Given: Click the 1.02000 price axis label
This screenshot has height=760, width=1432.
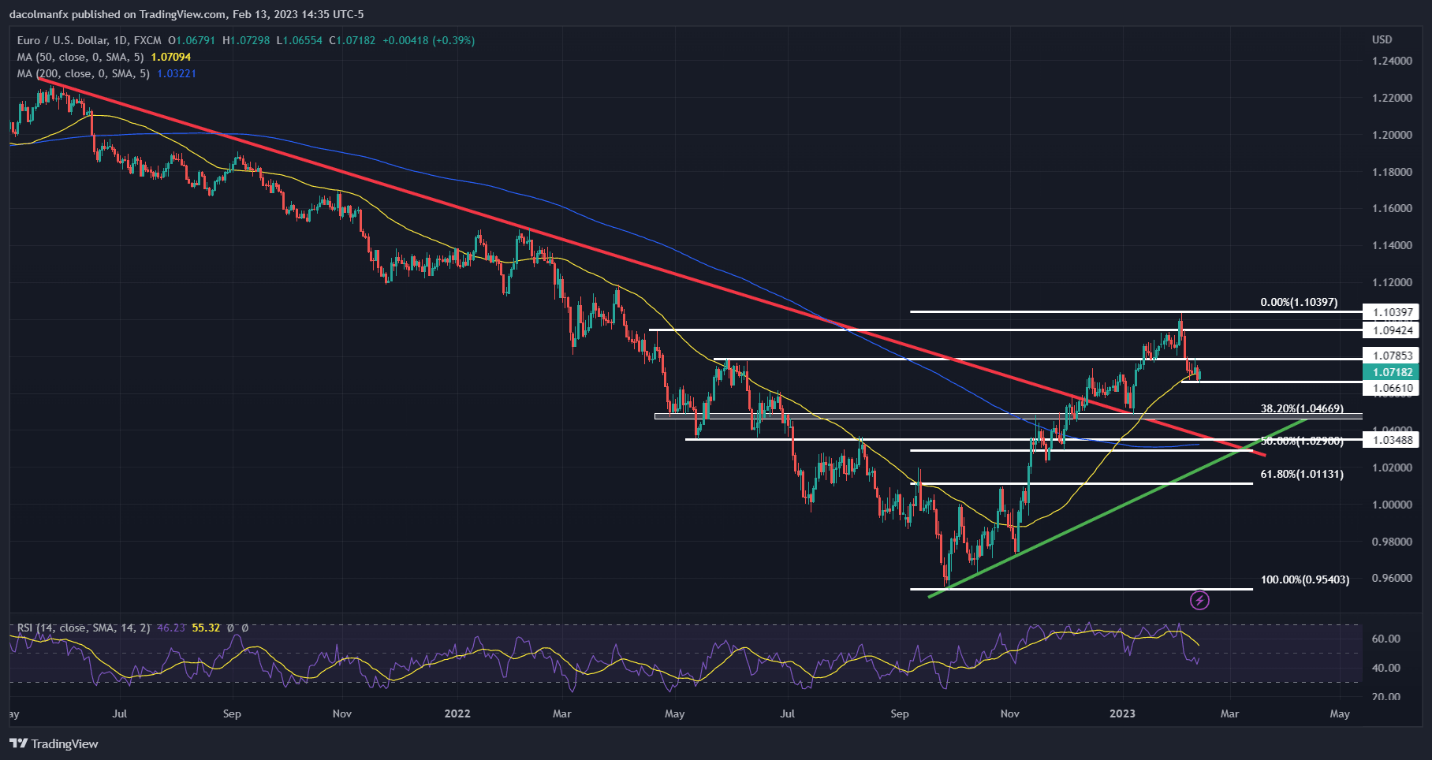Looking at the screenshot, I should tap(1390, 468).
